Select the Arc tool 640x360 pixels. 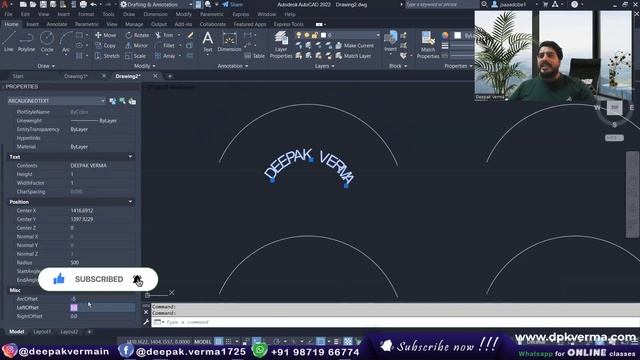tap(66, 42)
